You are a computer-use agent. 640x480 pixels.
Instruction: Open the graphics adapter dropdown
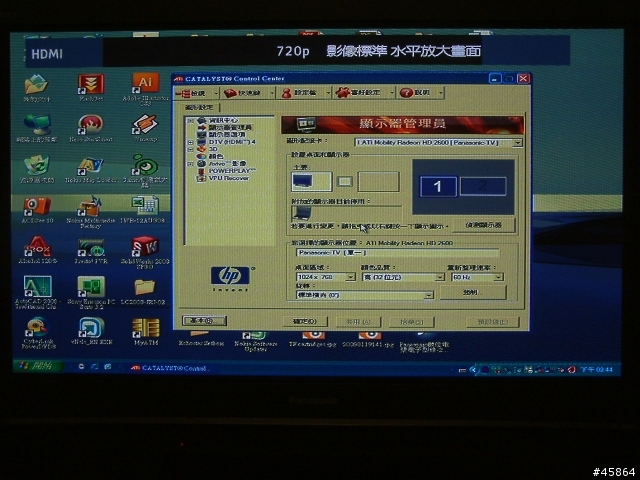click(x=518, y=143)
